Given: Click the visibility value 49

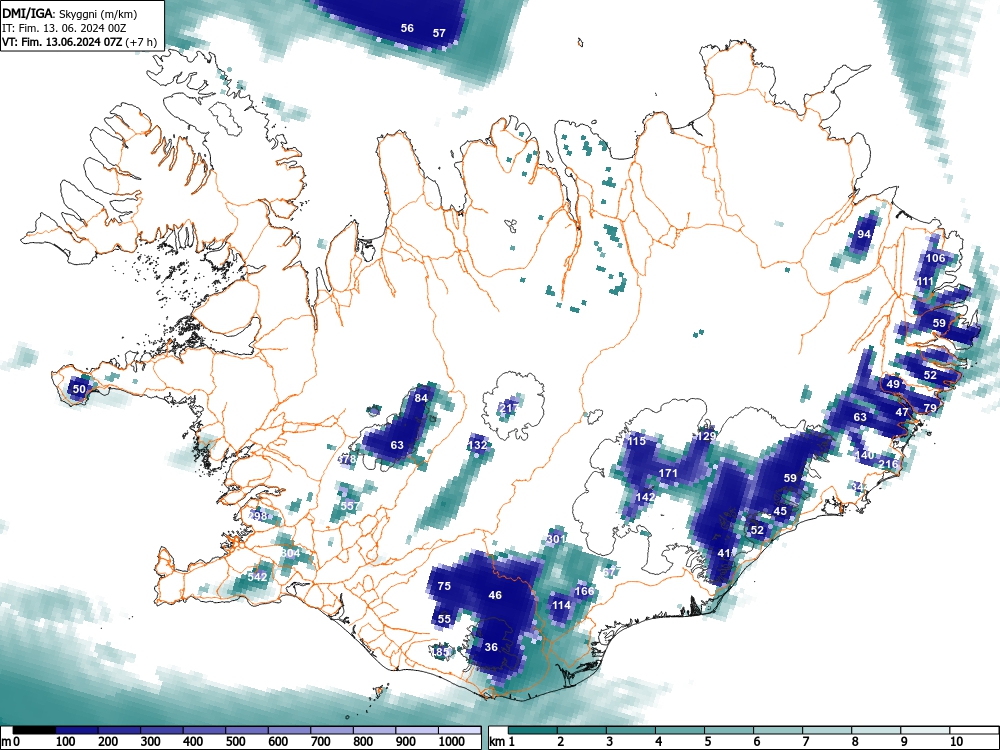Looking at the screenshot, I should click(893, 384).
